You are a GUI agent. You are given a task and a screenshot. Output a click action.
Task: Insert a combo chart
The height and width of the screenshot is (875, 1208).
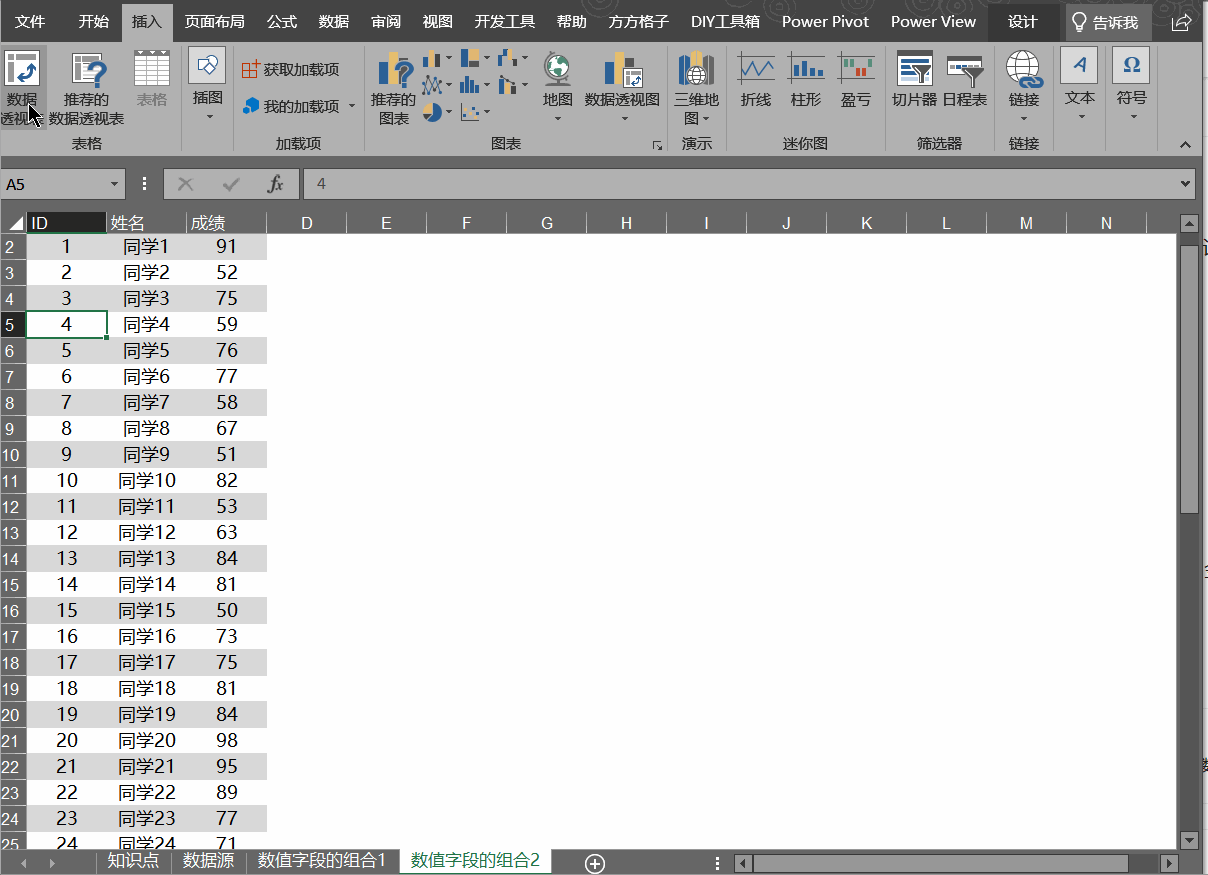click(x=512, y=85)
